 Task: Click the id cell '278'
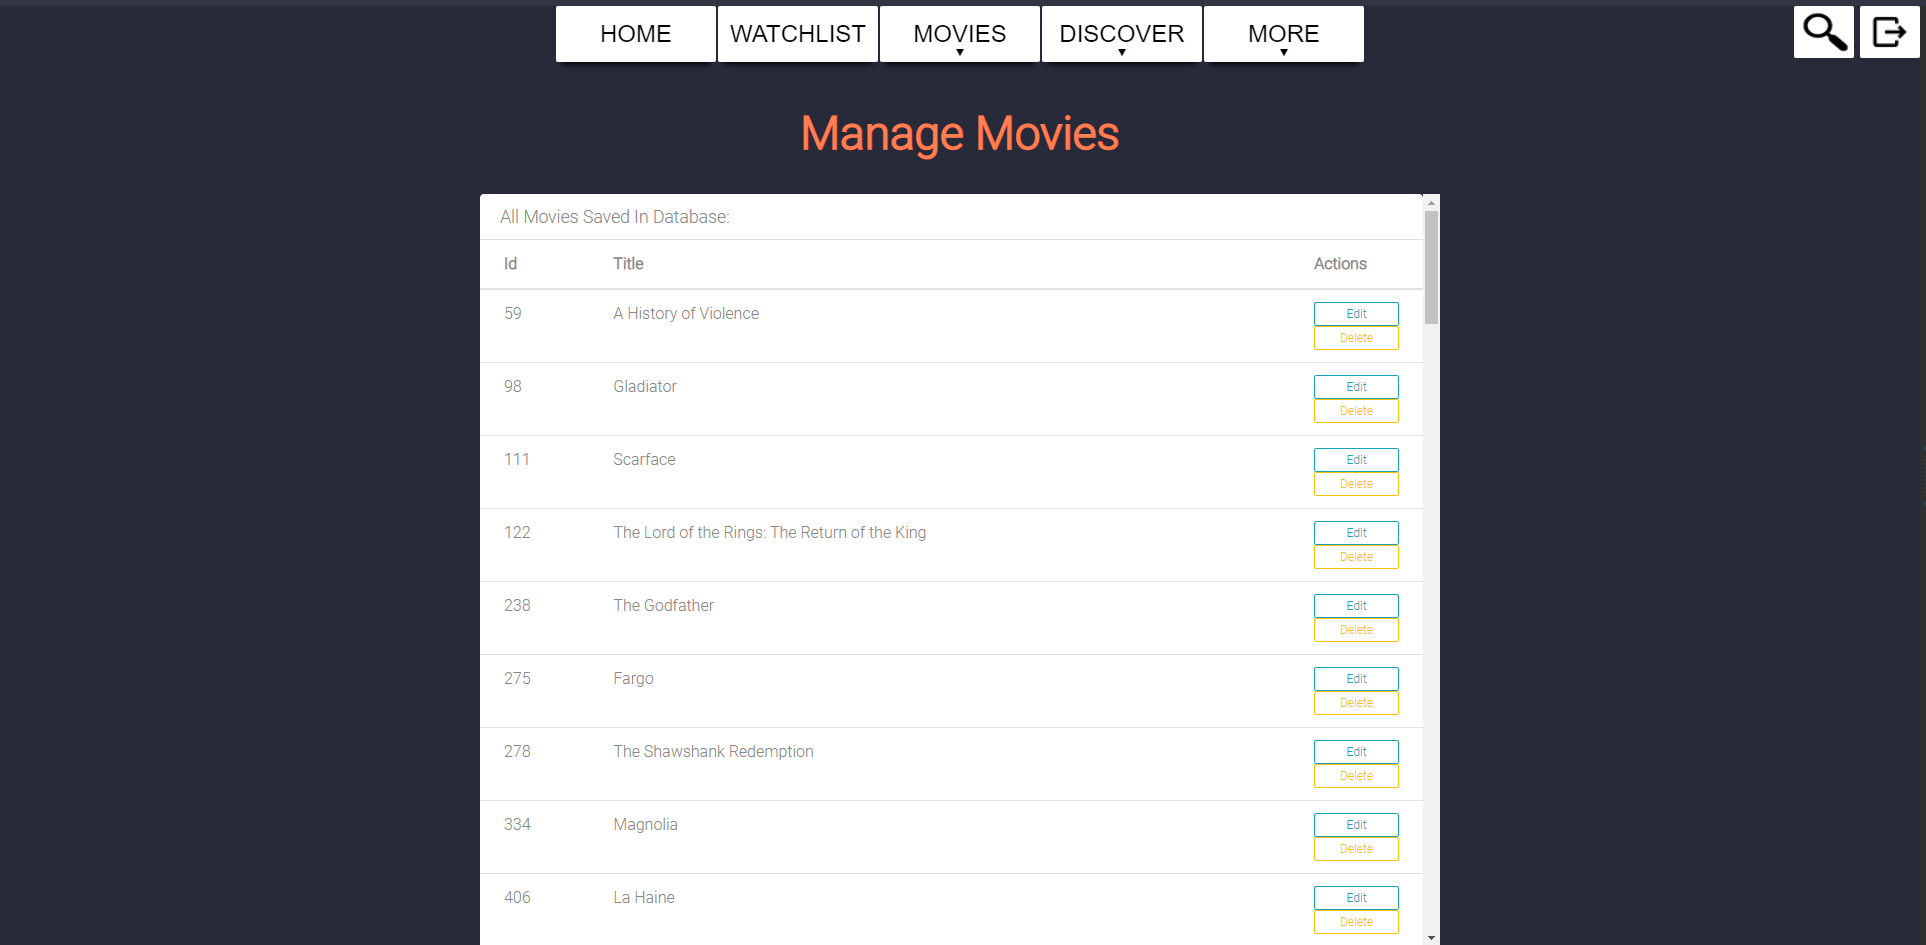tap(517, 752)
